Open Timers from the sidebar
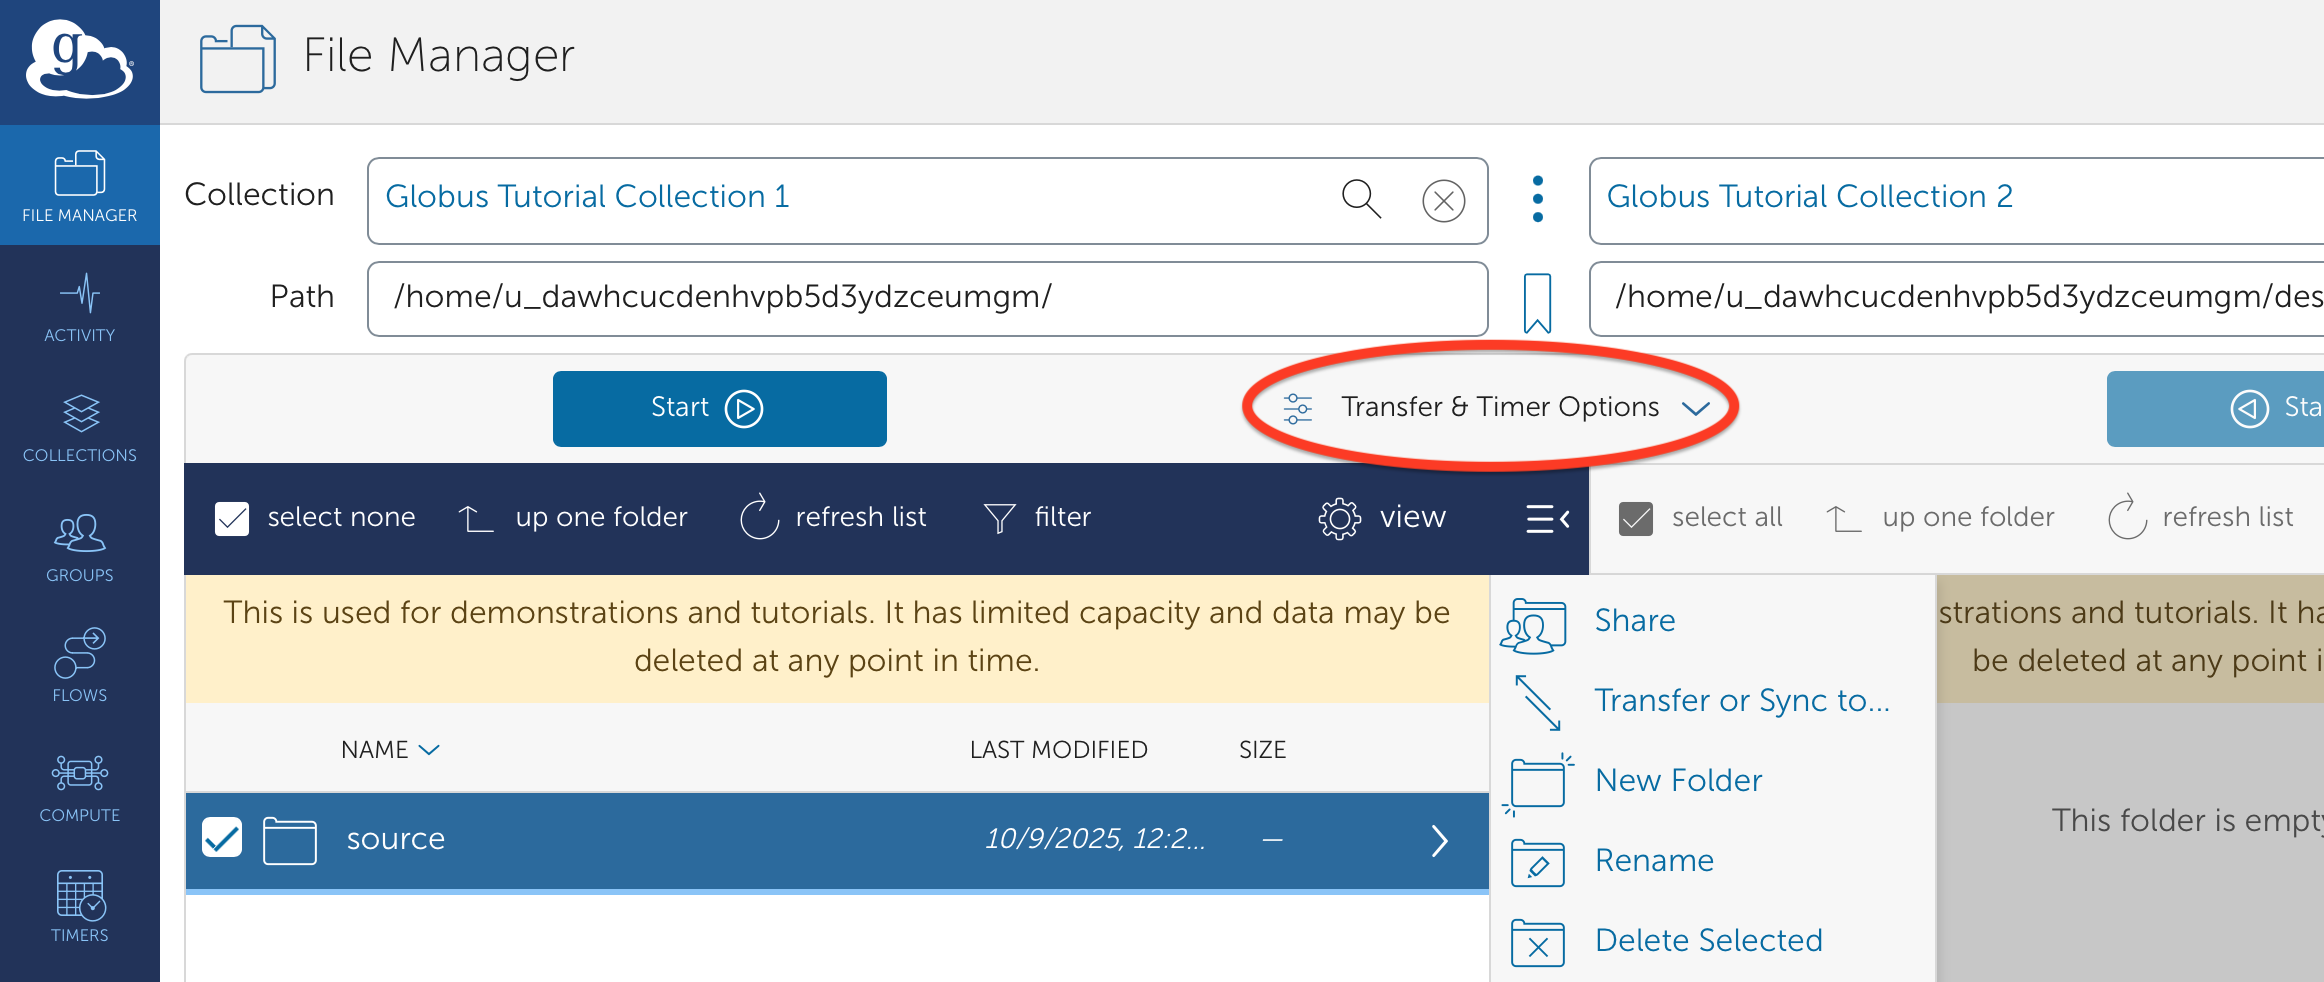 point(79,907)
